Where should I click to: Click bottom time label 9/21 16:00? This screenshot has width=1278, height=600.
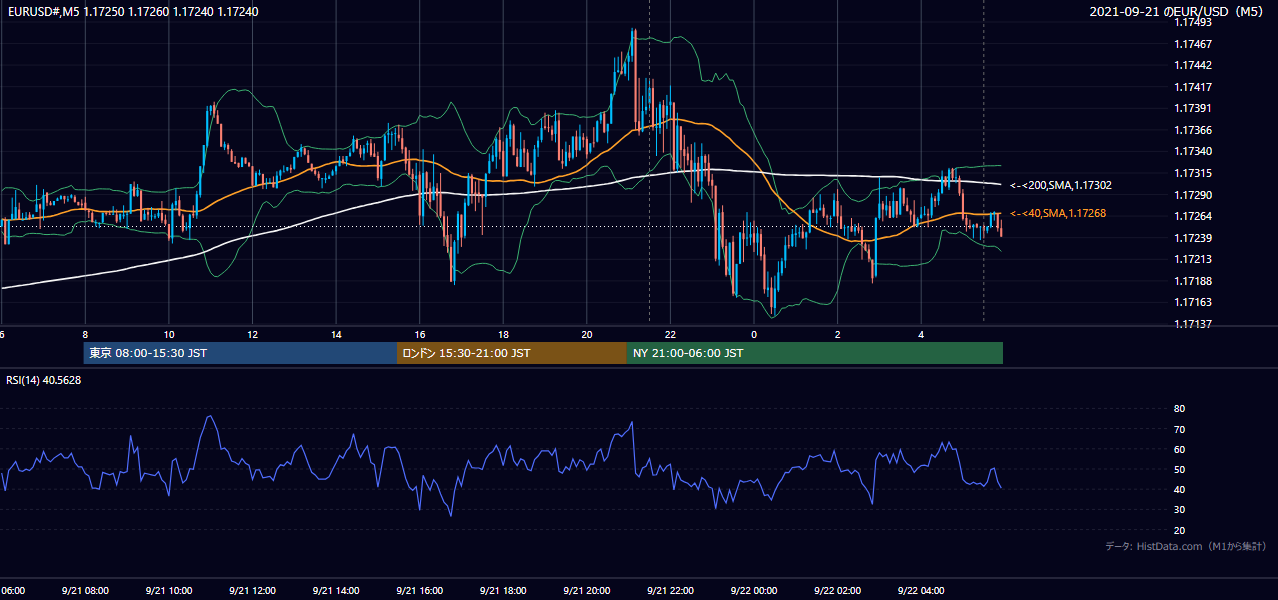pos(420,591)
